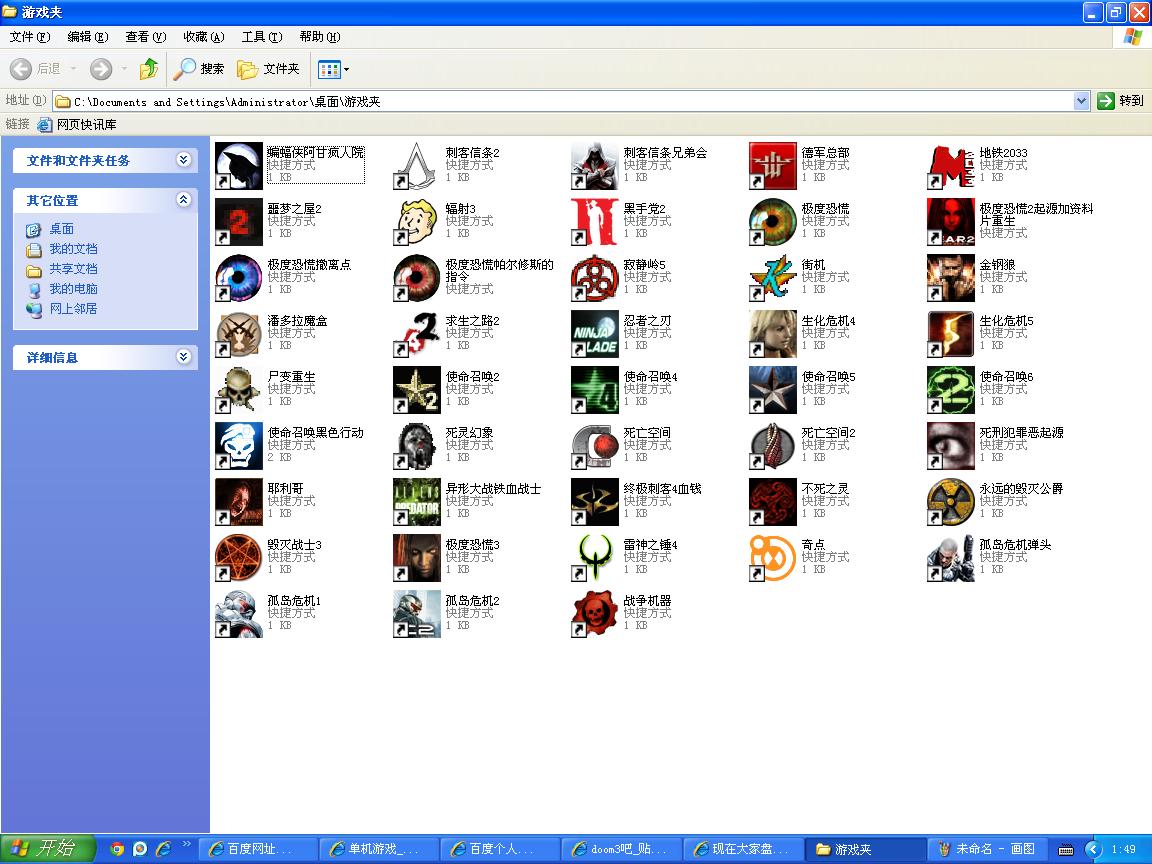Switch to the 百度网址 taskbar window

(x=259, y=849)
